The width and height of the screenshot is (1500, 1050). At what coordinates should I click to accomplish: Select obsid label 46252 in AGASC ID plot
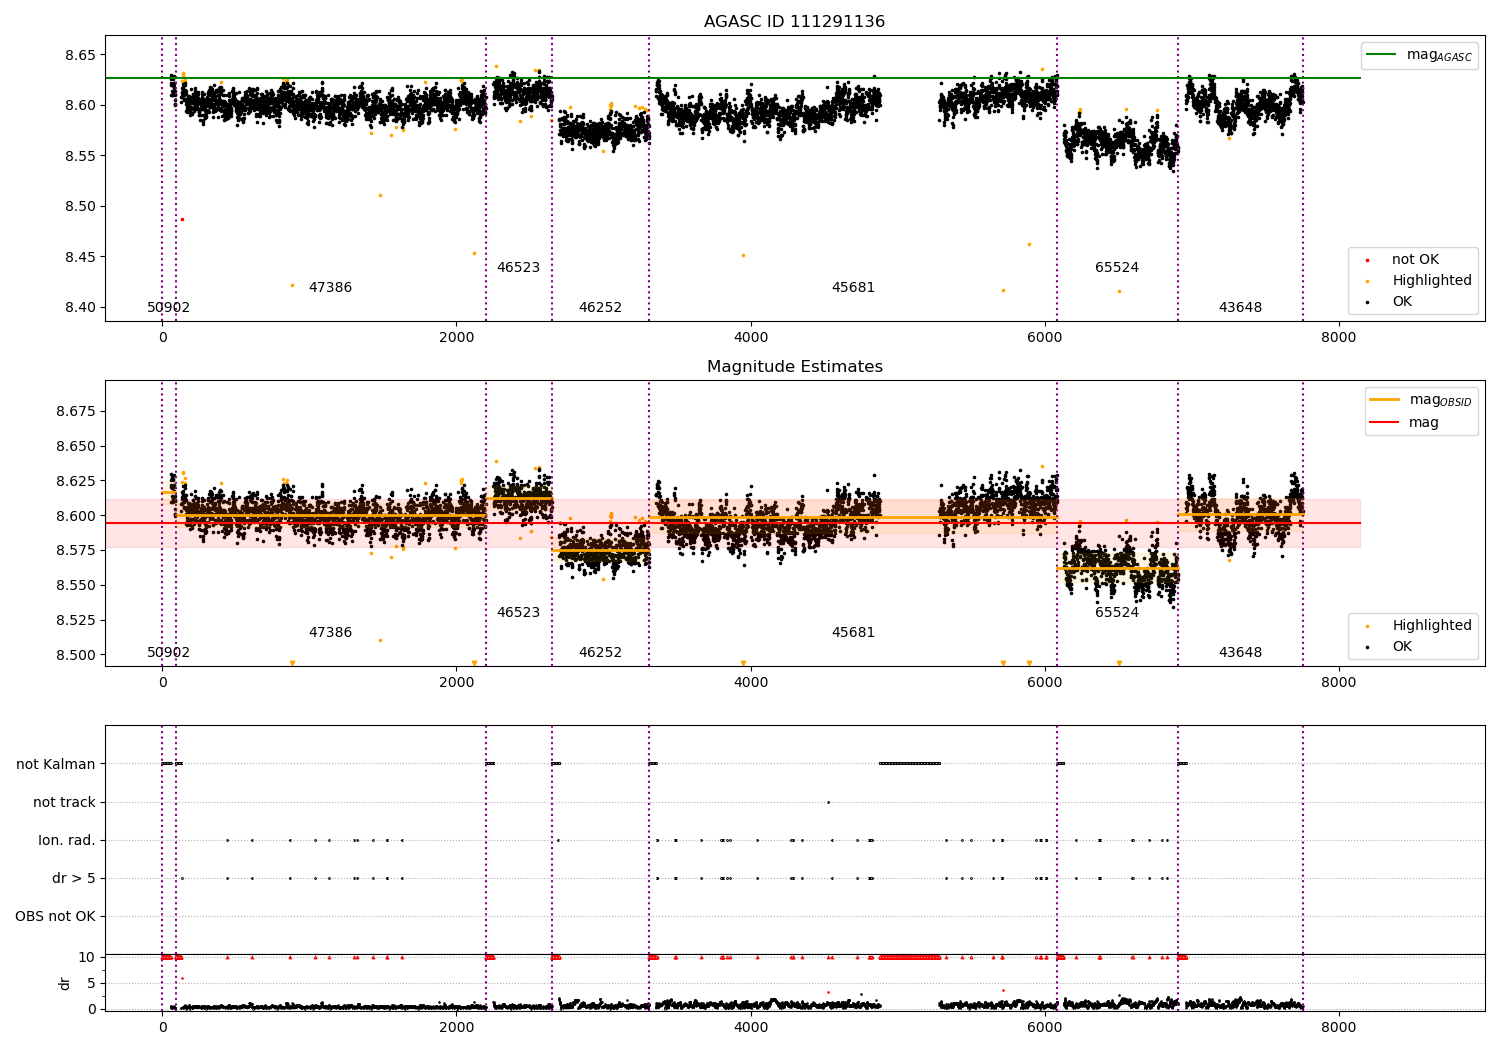point(600,307)
